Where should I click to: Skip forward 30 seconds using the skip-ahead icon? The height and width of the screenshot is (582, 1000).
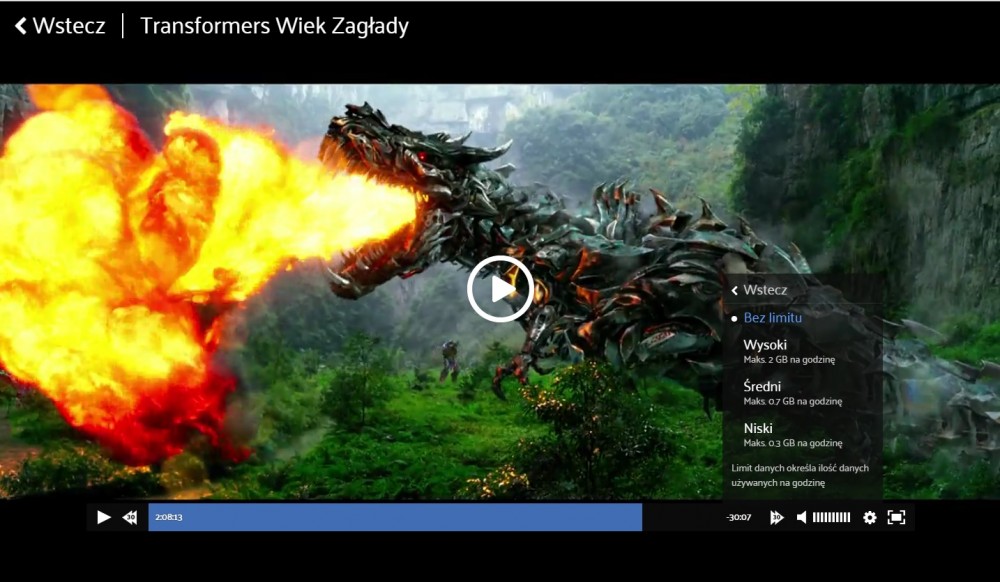[x=776, y=517]
